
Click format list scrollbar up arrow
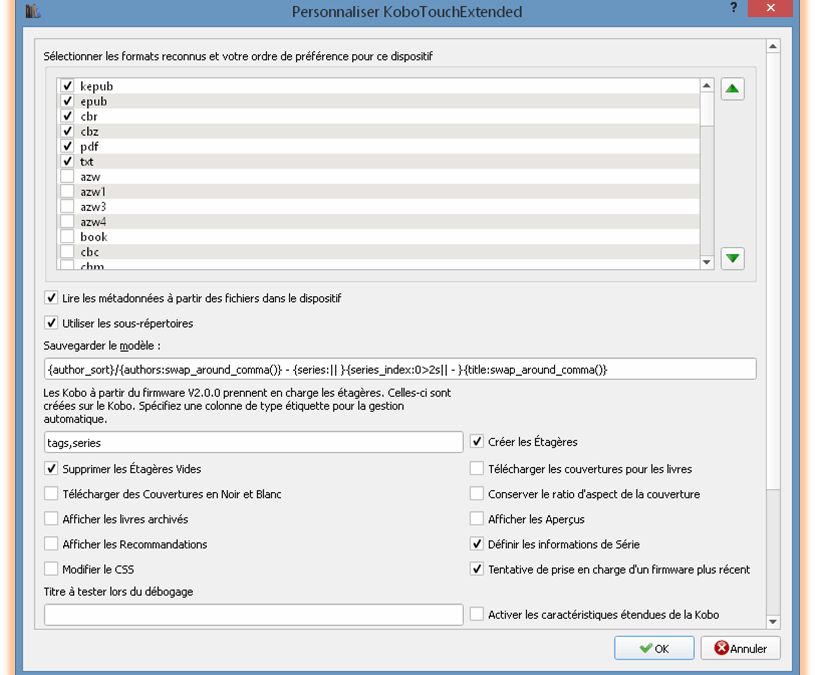click(x=706, y=85)
